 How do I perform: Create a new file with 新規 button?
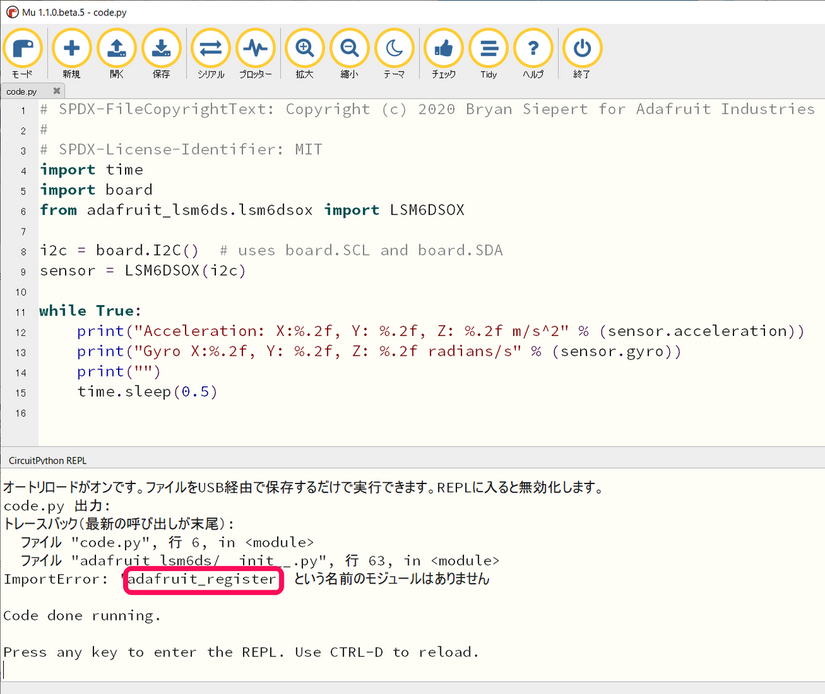pyautogui.click(x=71, y=49)
